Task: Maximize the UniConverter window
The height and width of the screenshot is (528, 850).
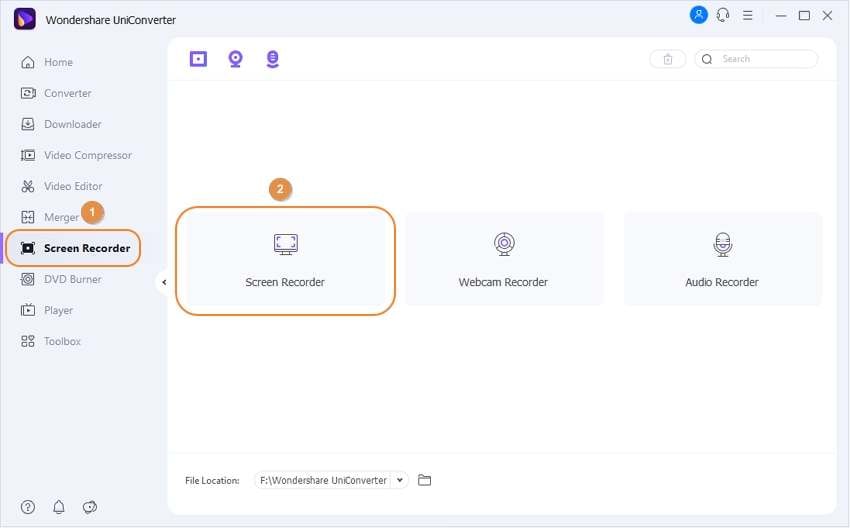Action: (x=804, y=16)
